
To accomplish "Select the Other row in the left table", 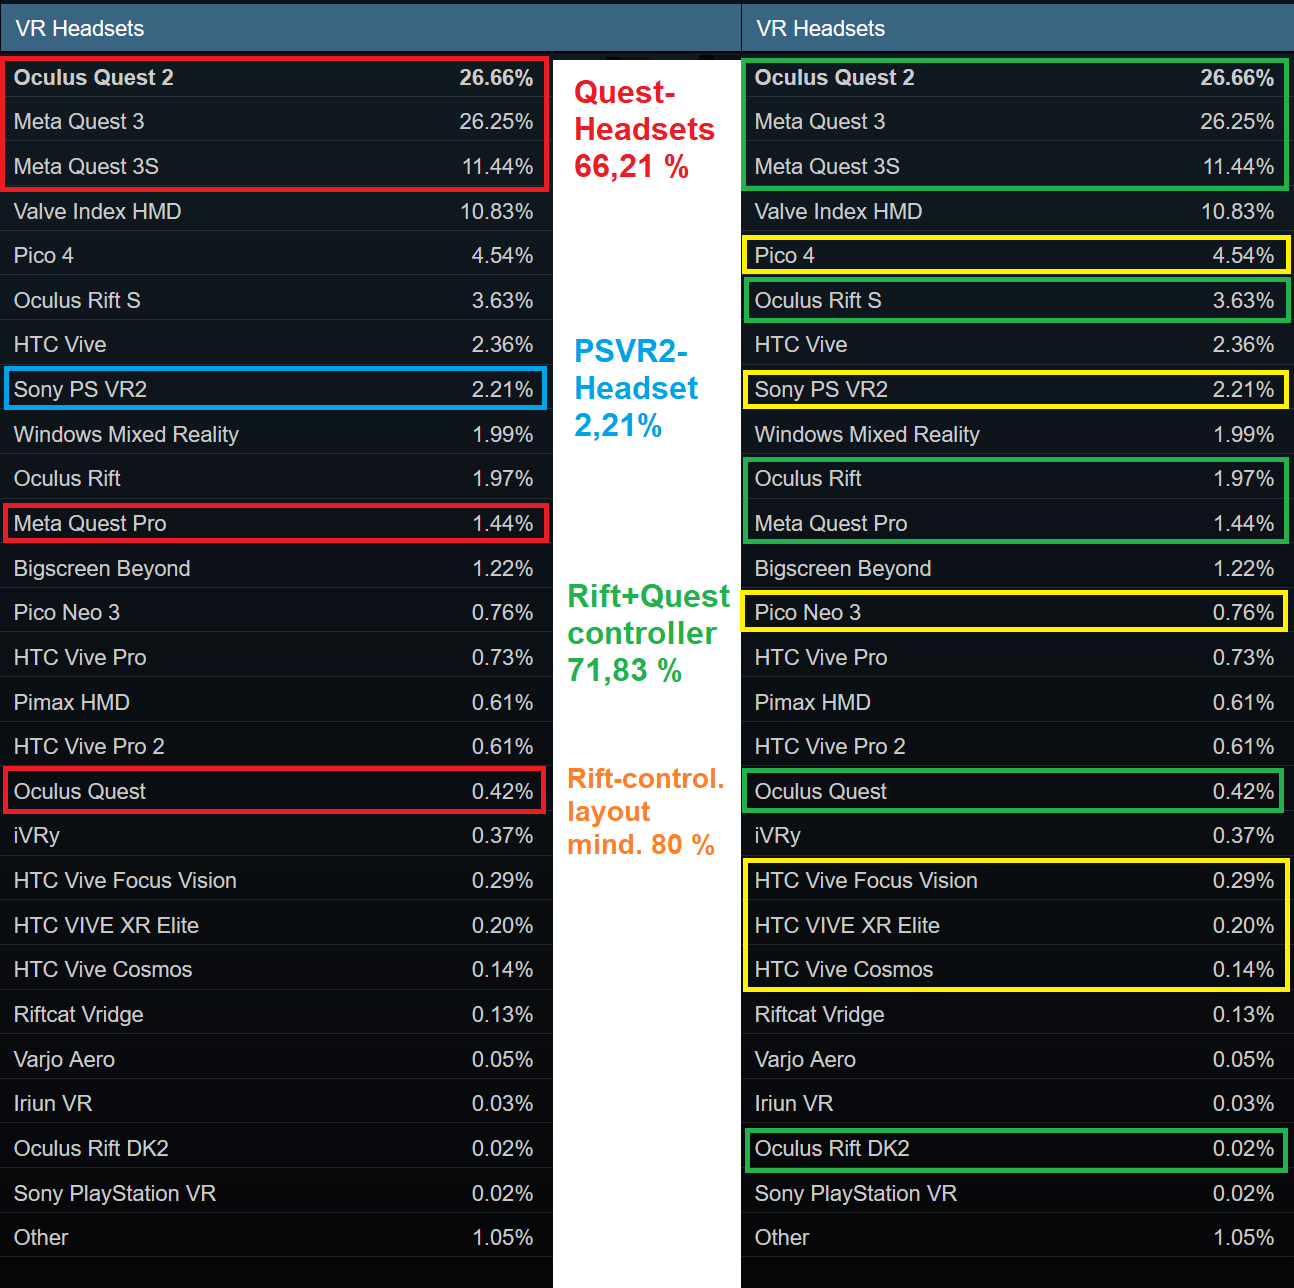I will [x=276, y=1237].
